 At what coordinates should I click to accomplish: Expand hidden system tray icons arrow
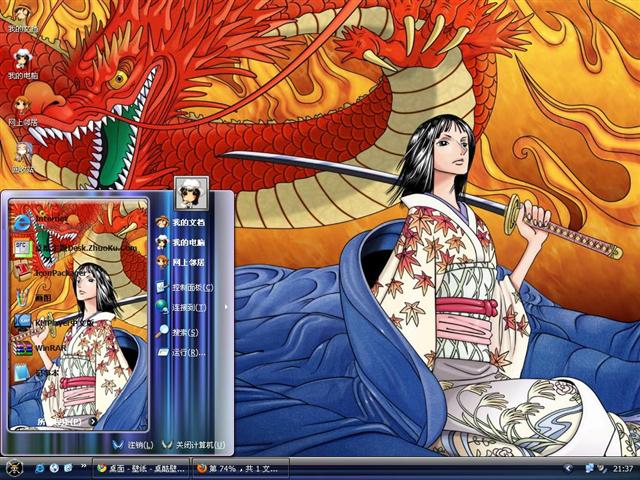pyautogui.click(x=568, y=468)
